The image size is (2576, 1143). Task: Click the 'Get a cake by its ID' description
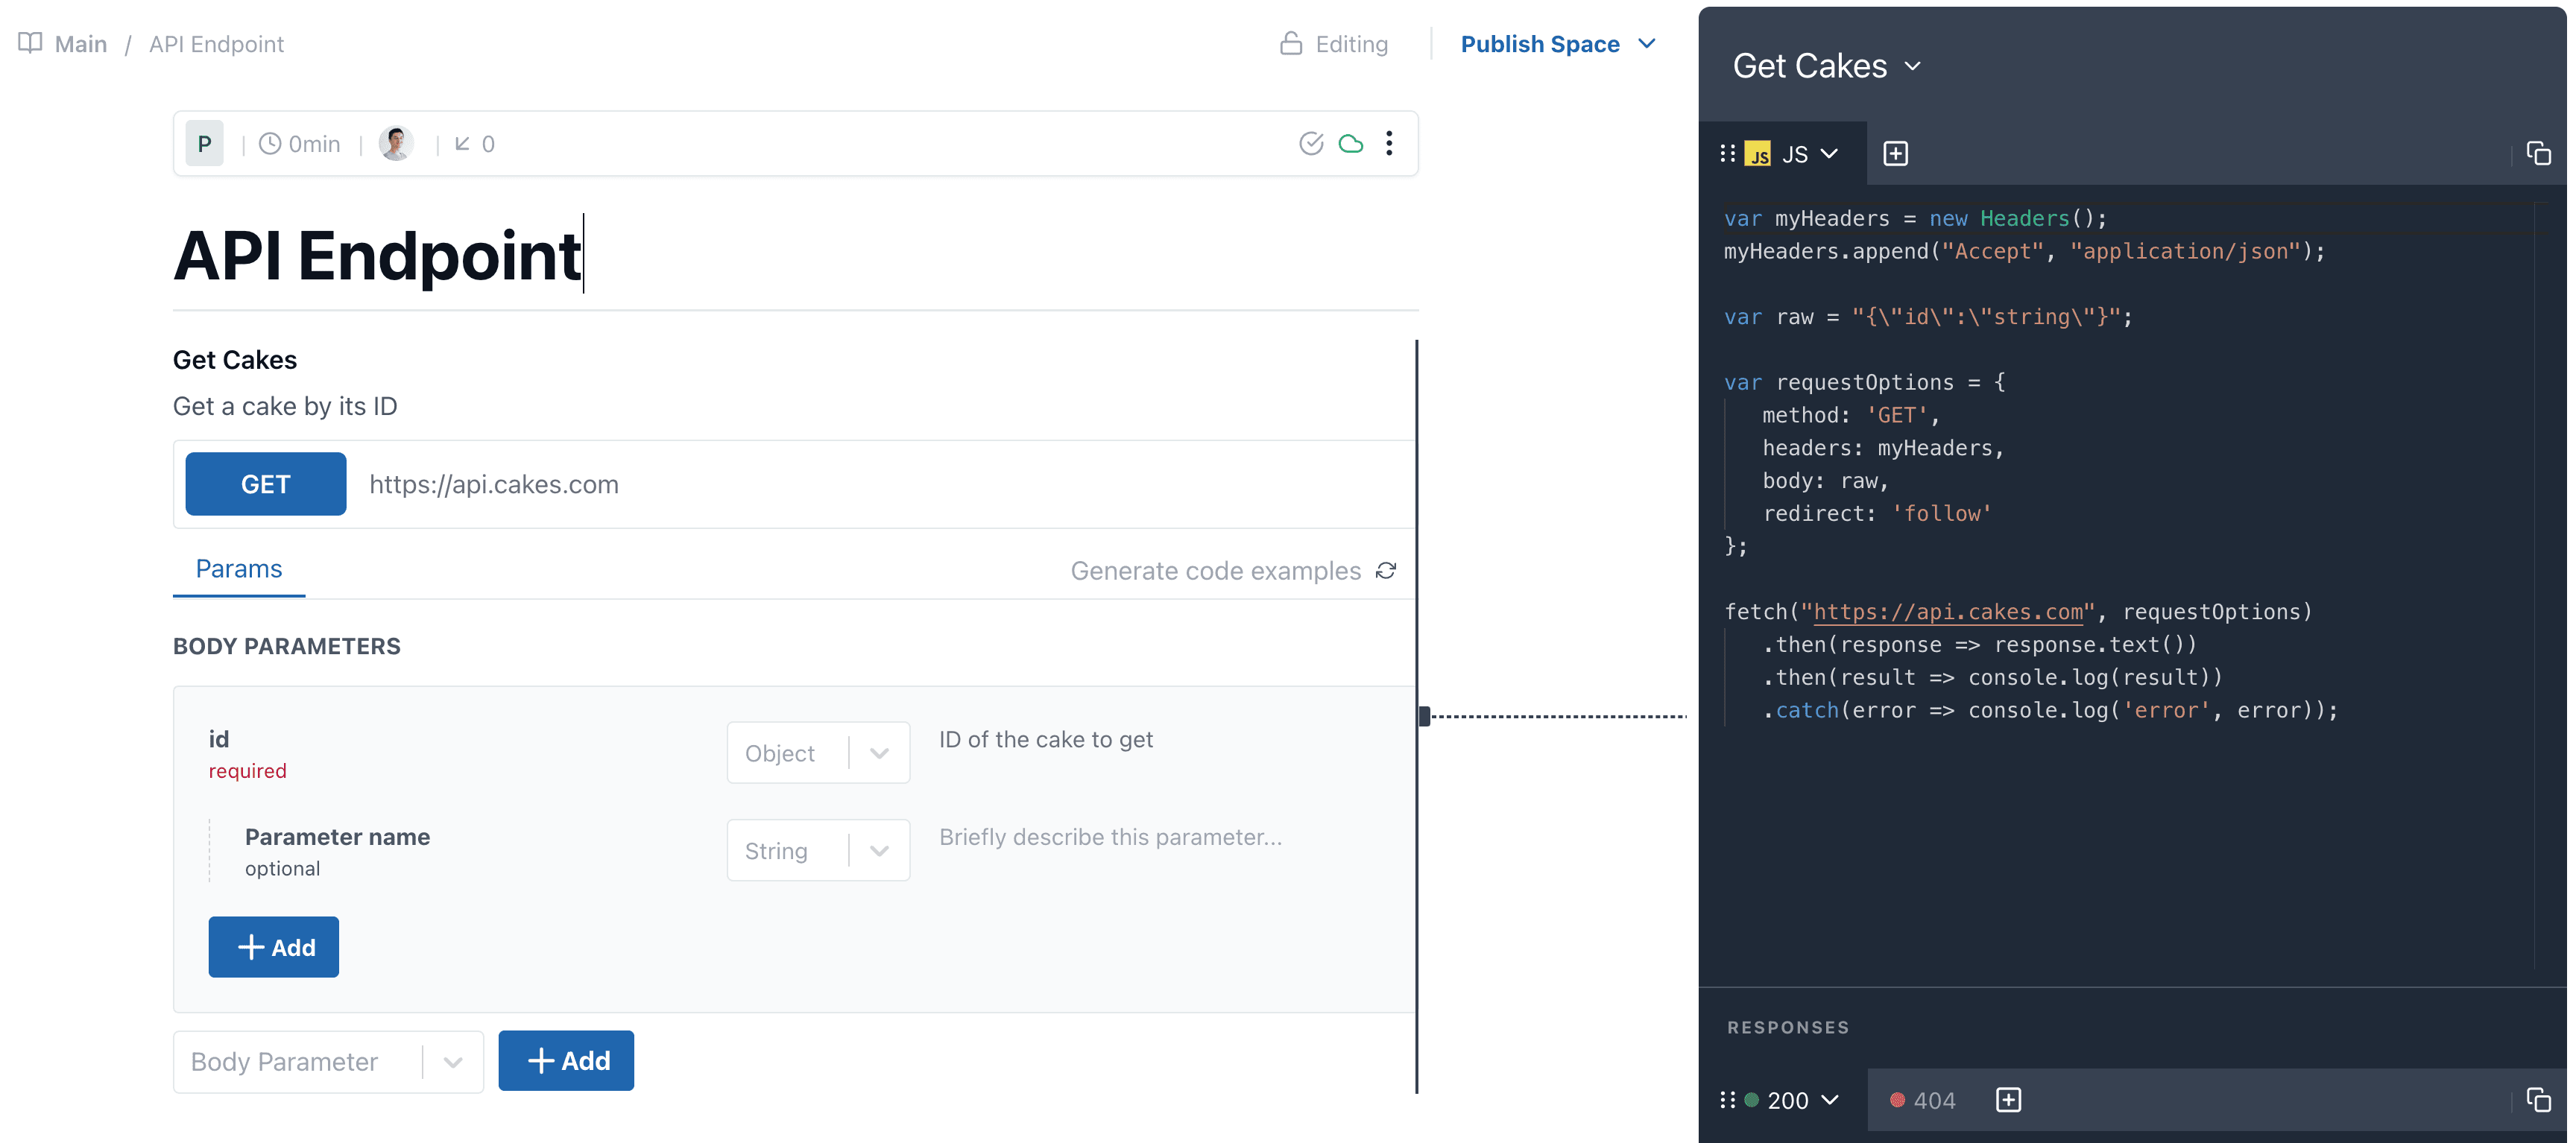pos(285,406)
